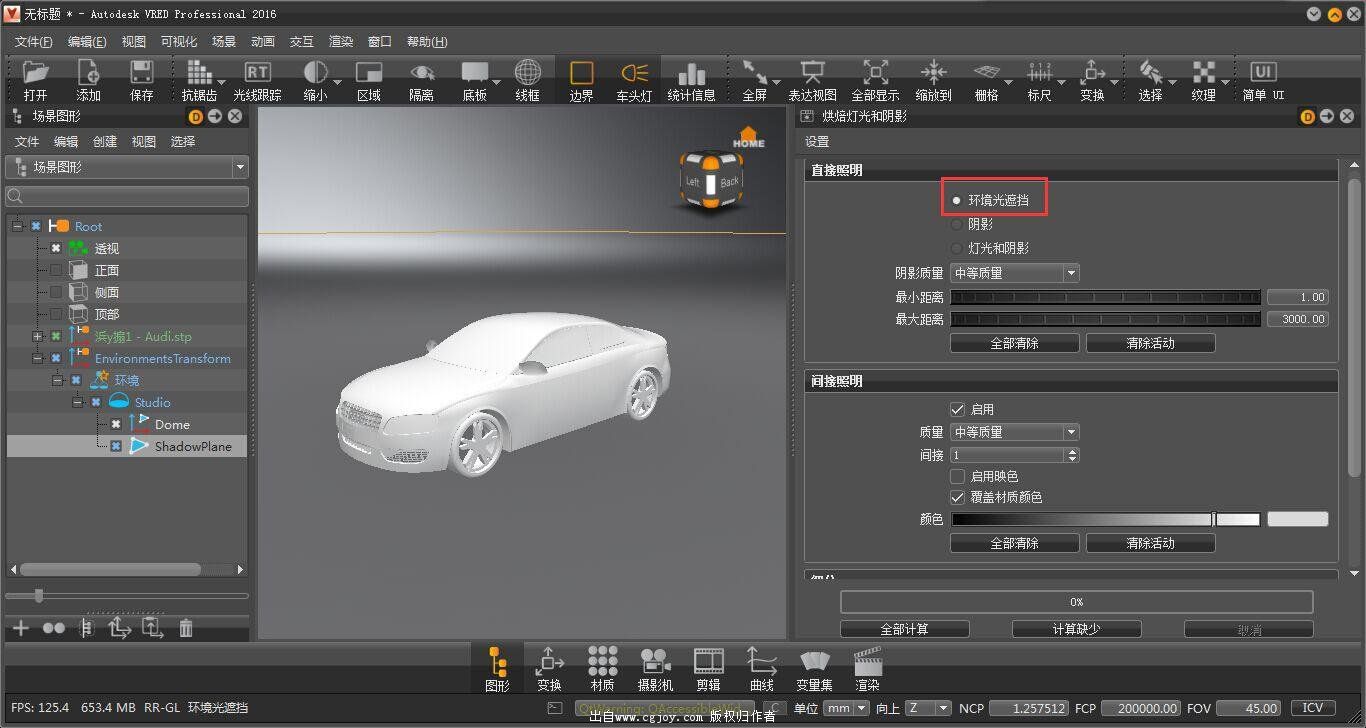Toggle 车头灯 headlight toolbar icon
The height and width of the screenshot is (728, 1366).
[x=634, y=73]
